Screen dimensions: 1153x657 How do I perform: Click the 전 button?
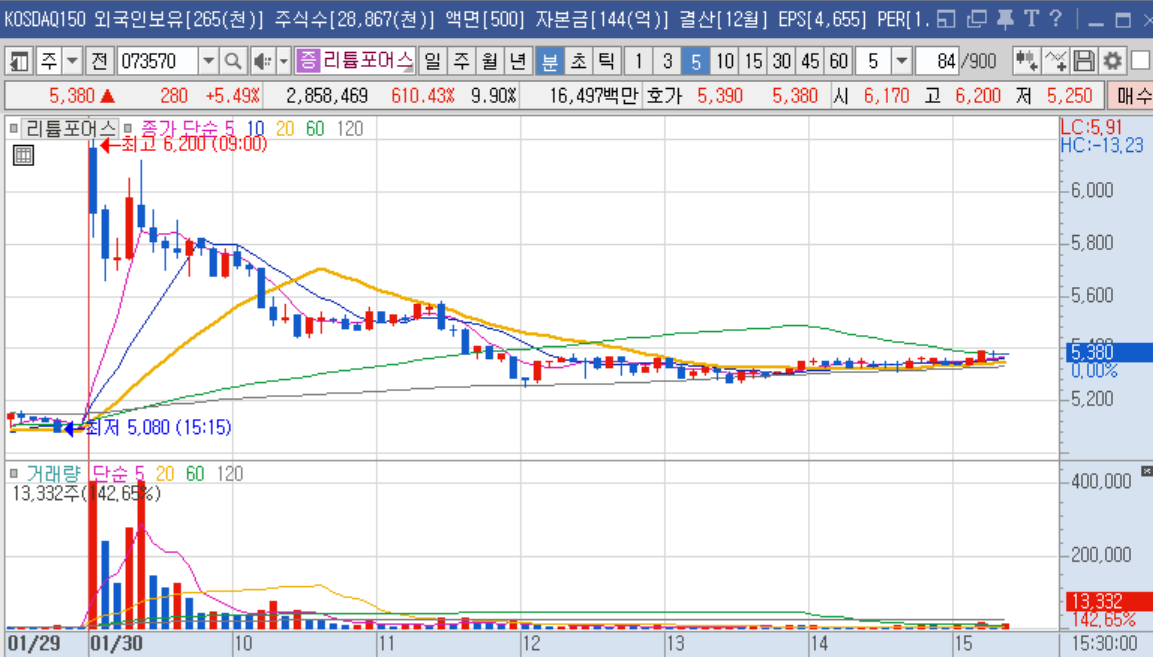click(99, 61)
